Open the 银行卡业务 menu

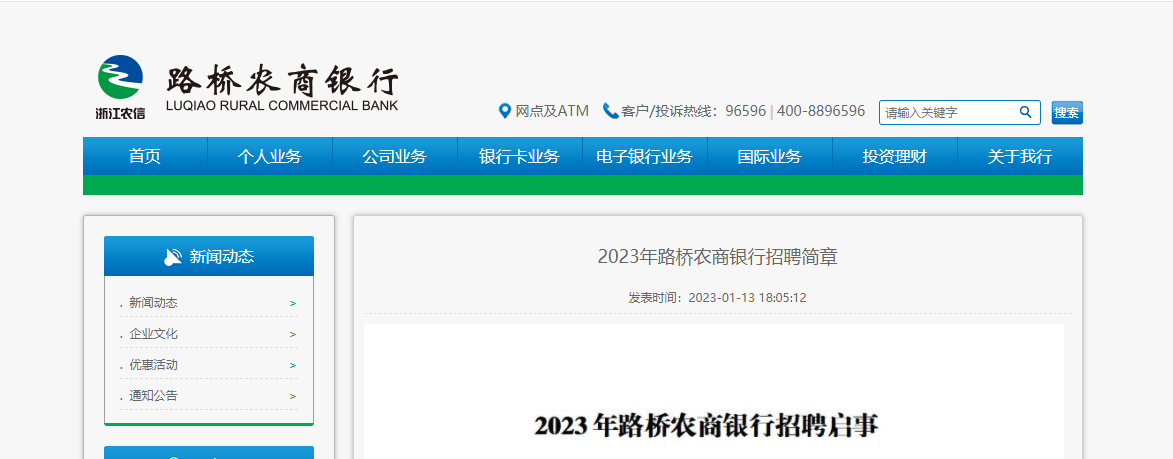tap(519, 156)
